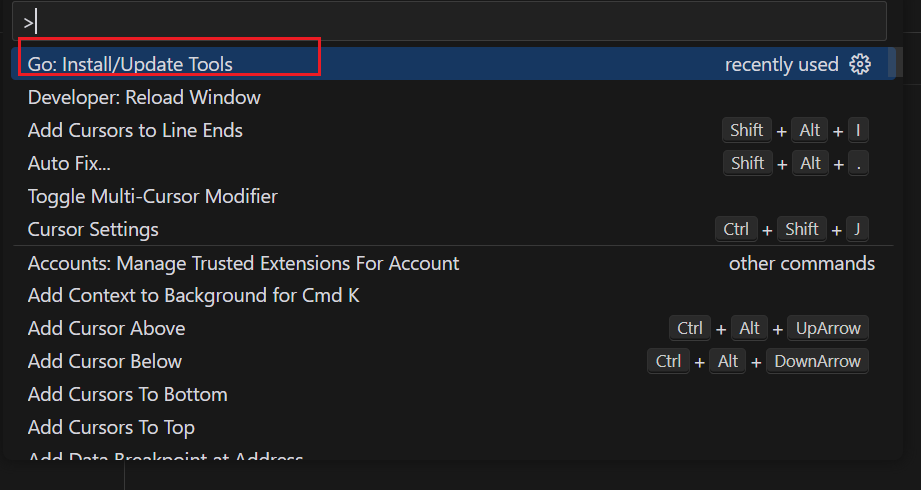This screenshot has width=921, height=490.
Task: Select Add Cursor Below command
Action: [105, 361]
